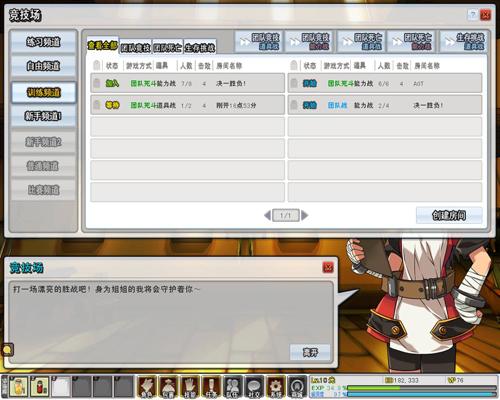Open the quest scroll icon in bottom bar
The image size is (500, 400).
click(x=211, y=387)
